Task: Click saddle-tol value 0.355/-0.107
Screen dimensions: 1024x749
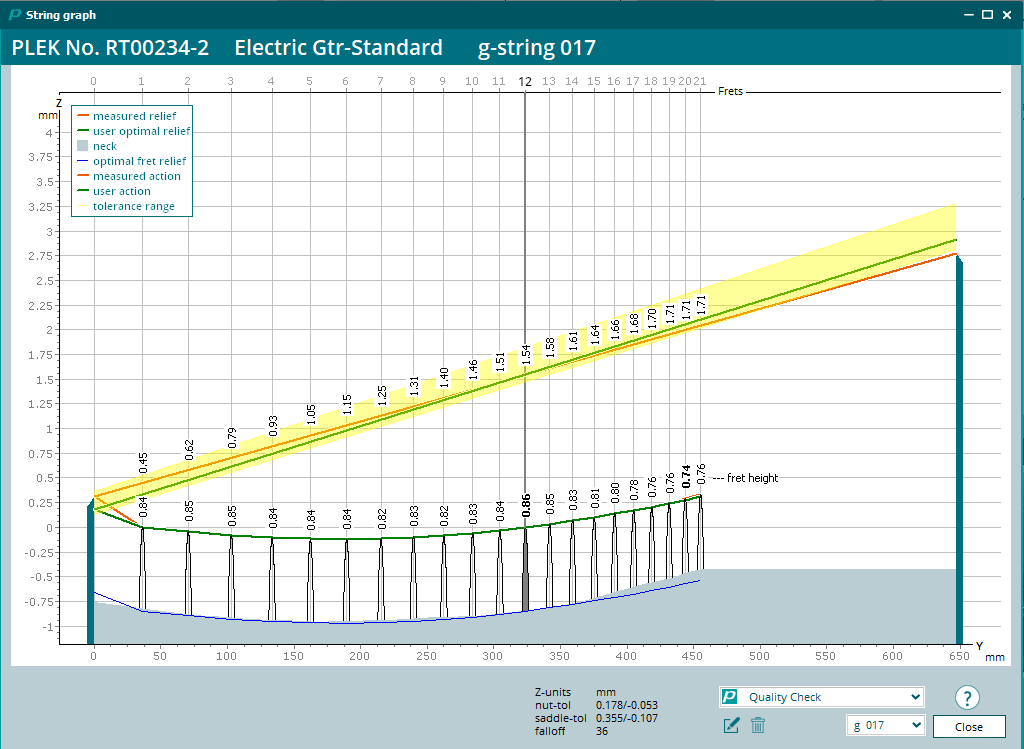Action: 627,718
